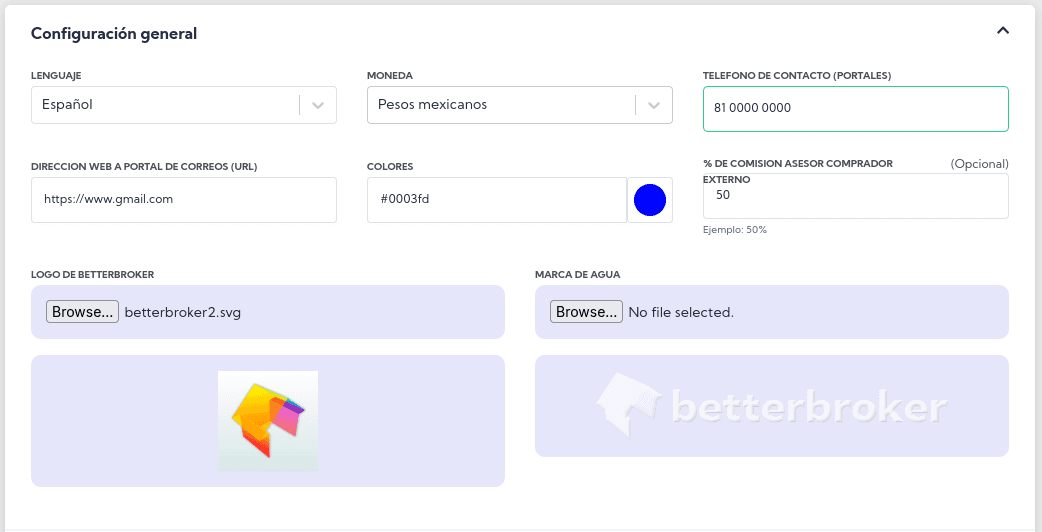1042x532 pixels.
Task: Click the Colores hex code field
Action: coord(496,200)
